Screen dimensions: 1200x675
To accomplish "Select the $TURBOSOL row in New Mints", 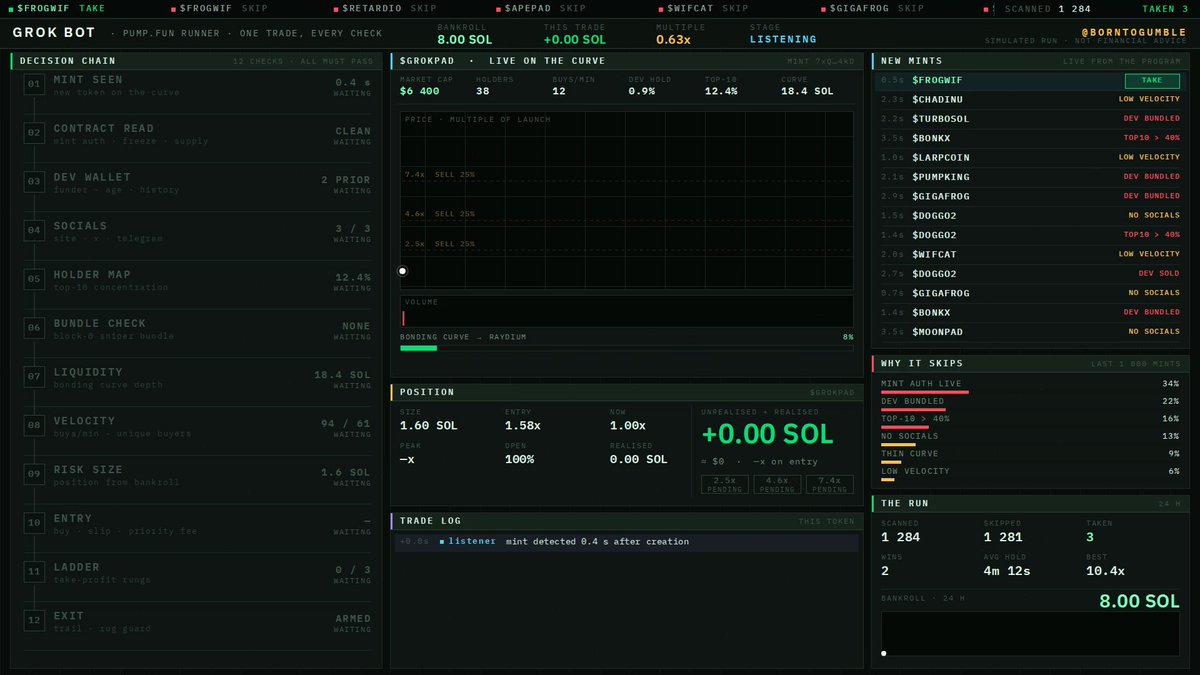I will coord(1028,119).
